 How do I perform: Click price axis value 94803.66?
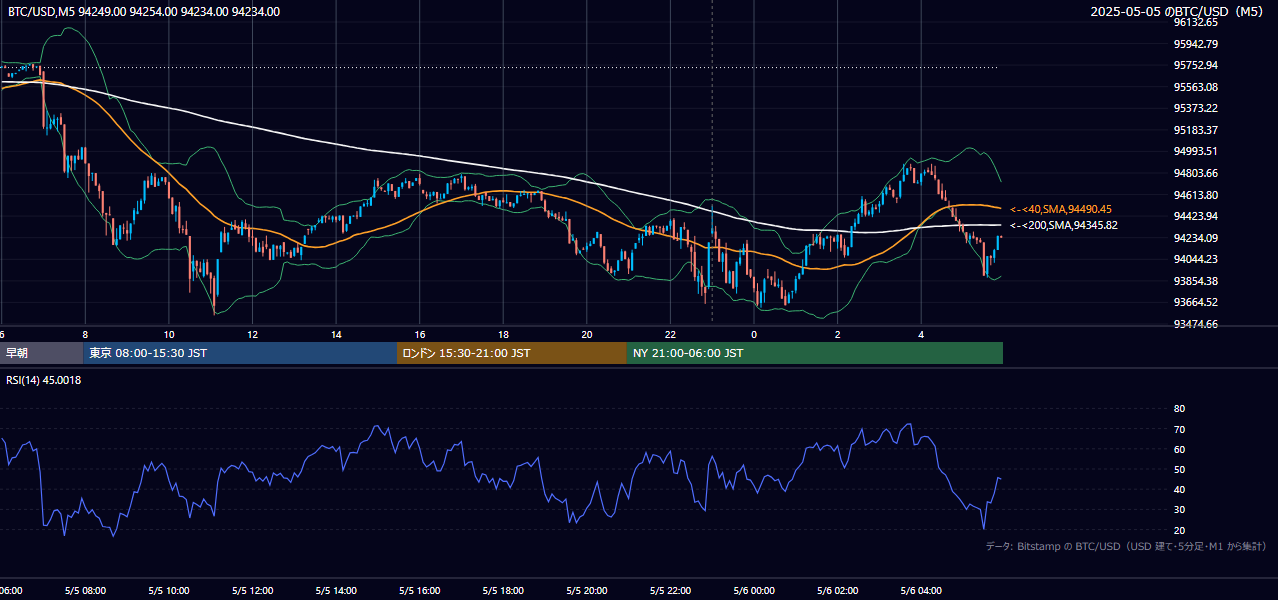click(x=1195, y=173)
